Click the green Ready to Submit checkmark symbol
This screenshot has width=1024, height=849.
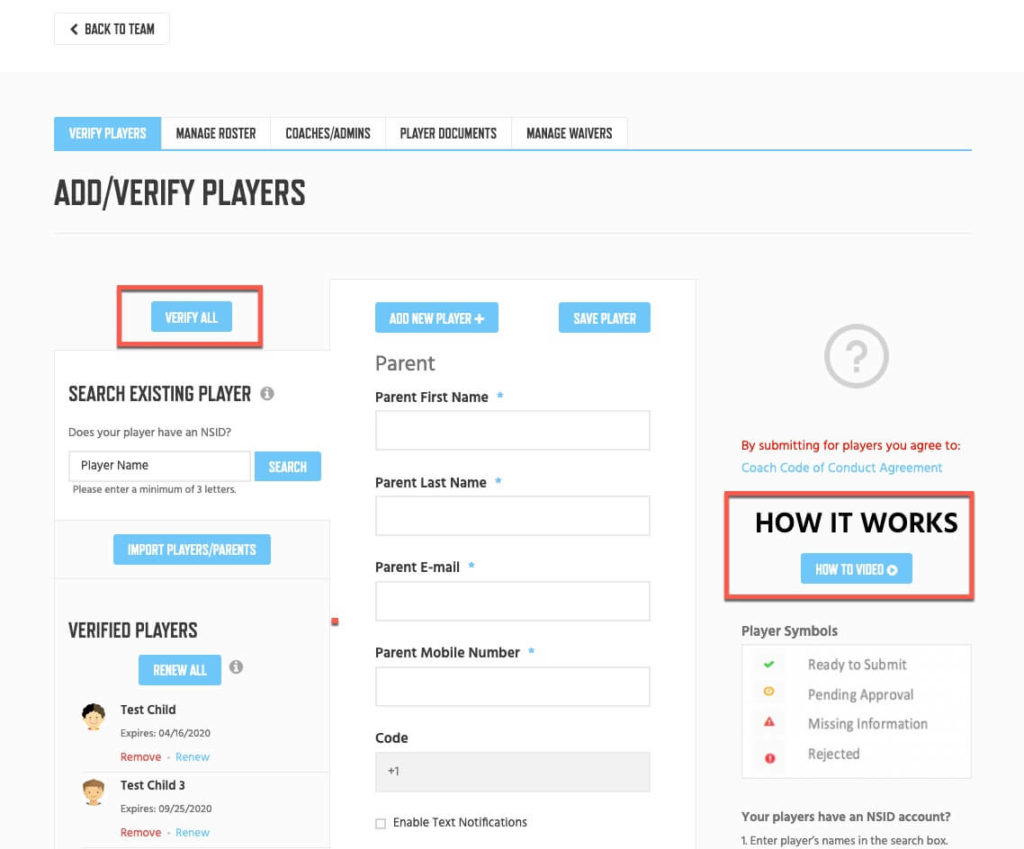tap(769, 664)
